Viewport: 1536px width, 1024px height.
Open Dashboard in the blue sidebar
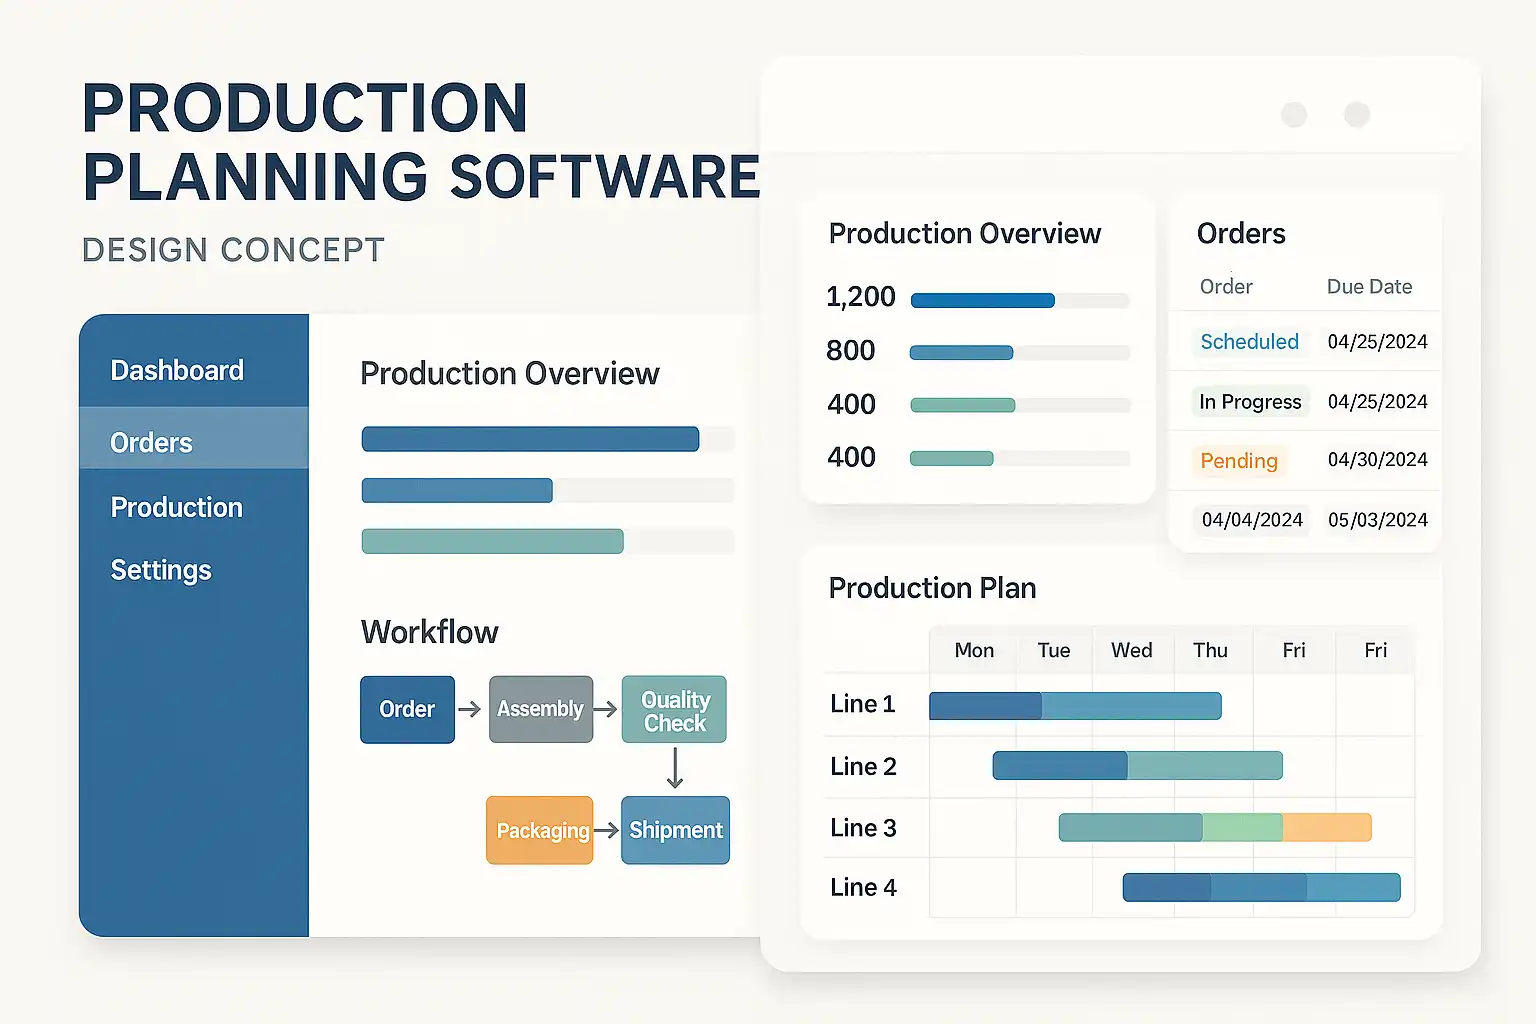click(177, 371)
